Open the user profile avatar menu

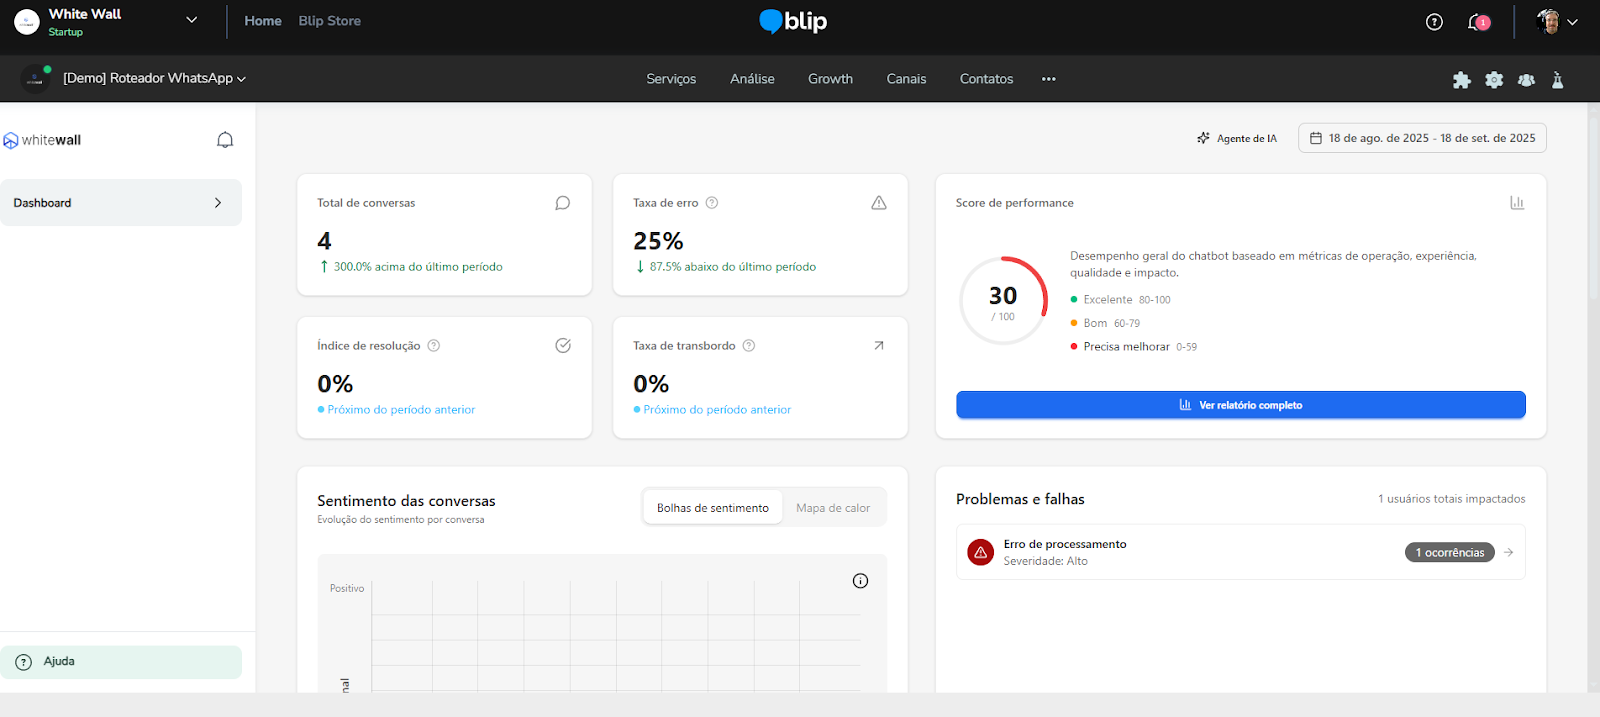point(1556,22)
